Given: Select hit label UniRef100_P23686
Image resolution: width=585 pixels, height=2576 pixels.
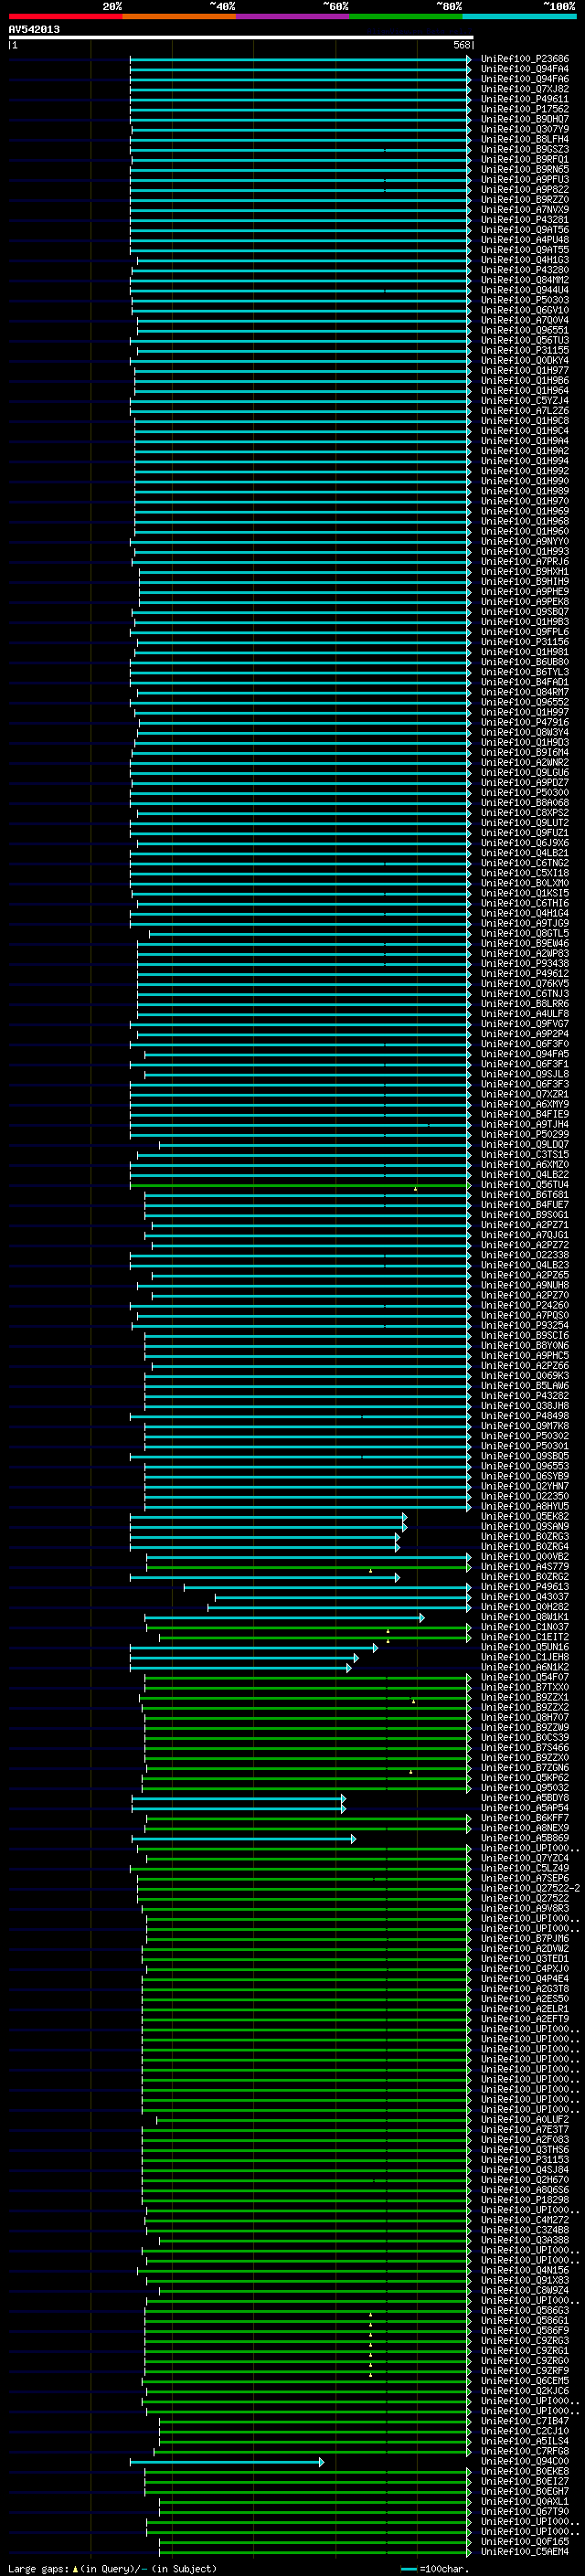Looking at the screenshot, I should [525, 59].
